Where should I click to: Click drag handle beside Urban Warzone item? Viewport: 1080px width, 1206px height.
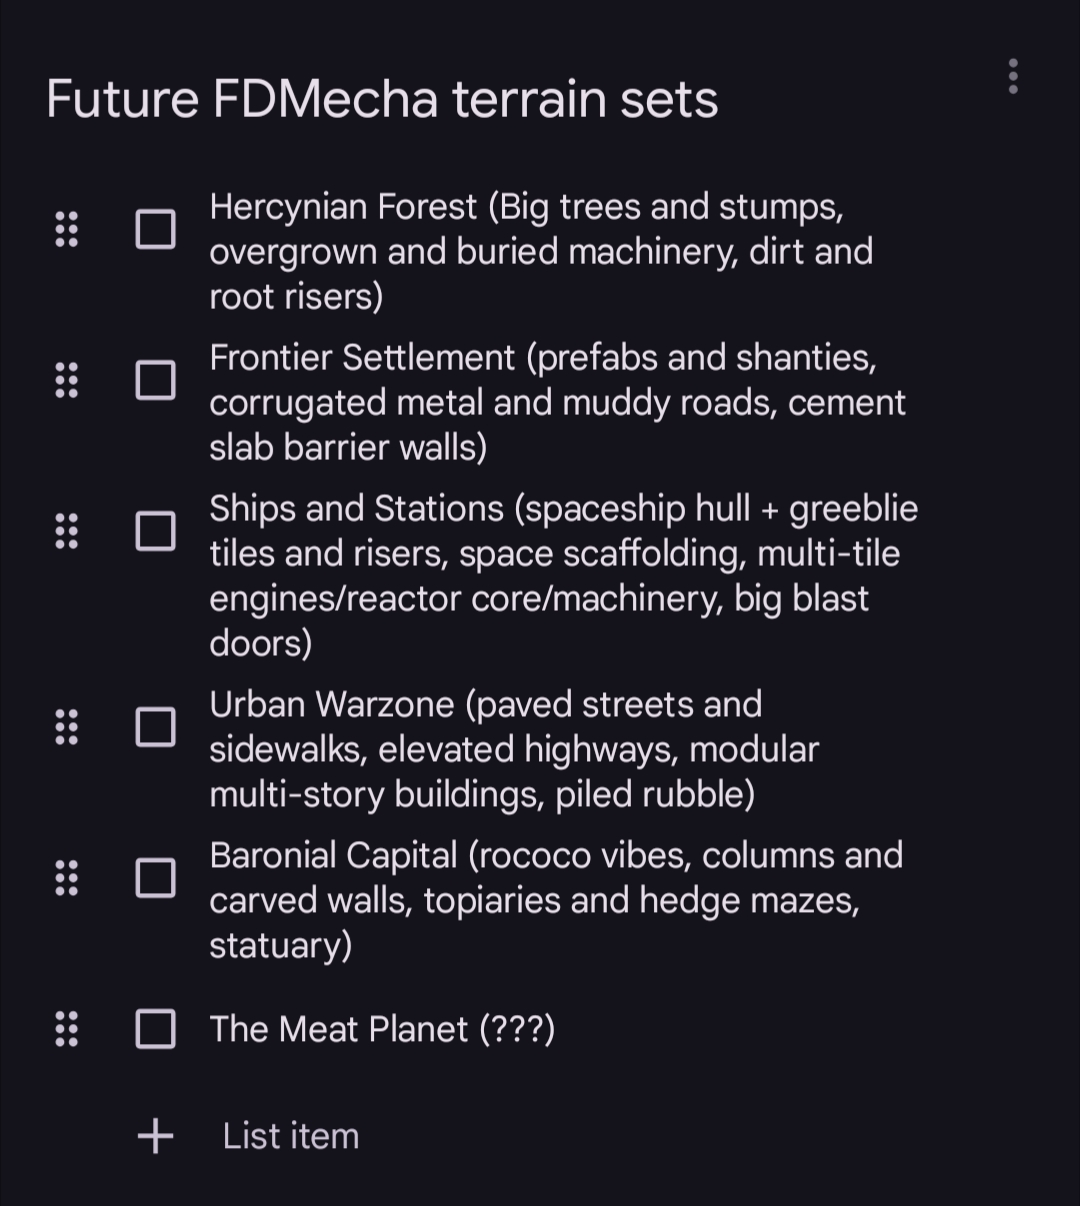[66, 727]
